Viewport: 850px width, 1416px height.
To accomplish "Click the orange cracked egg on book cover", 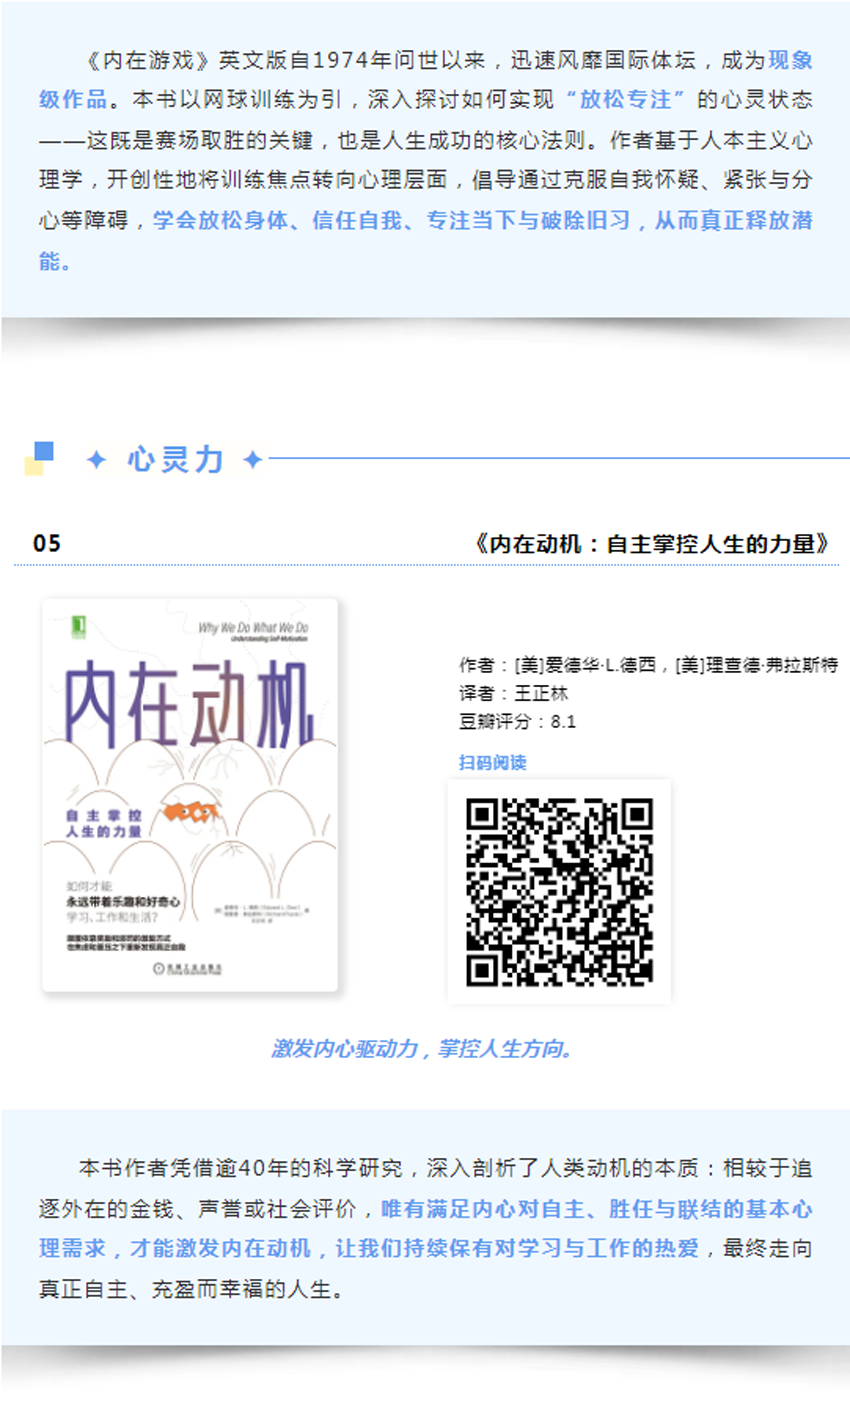I will click(x=191, y=812).
